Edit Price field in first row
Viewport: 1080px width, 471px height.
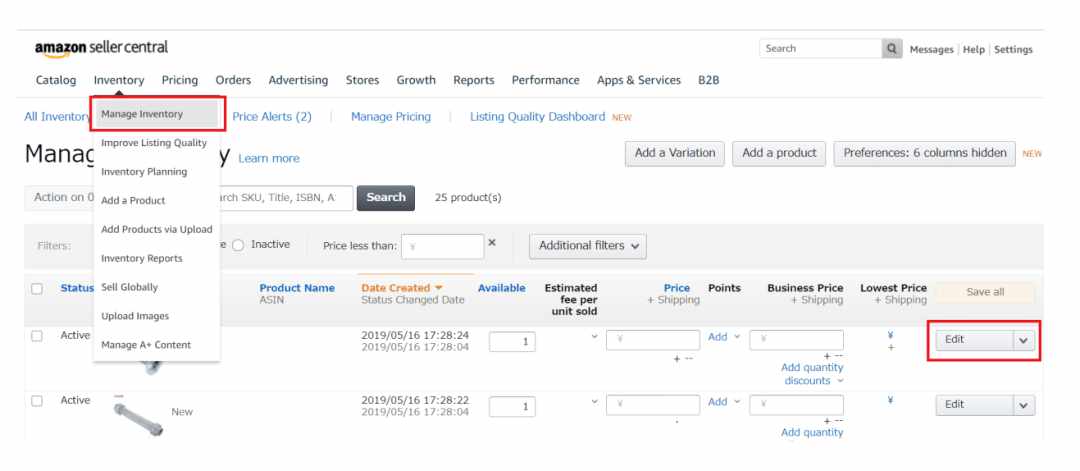(653, 340)
